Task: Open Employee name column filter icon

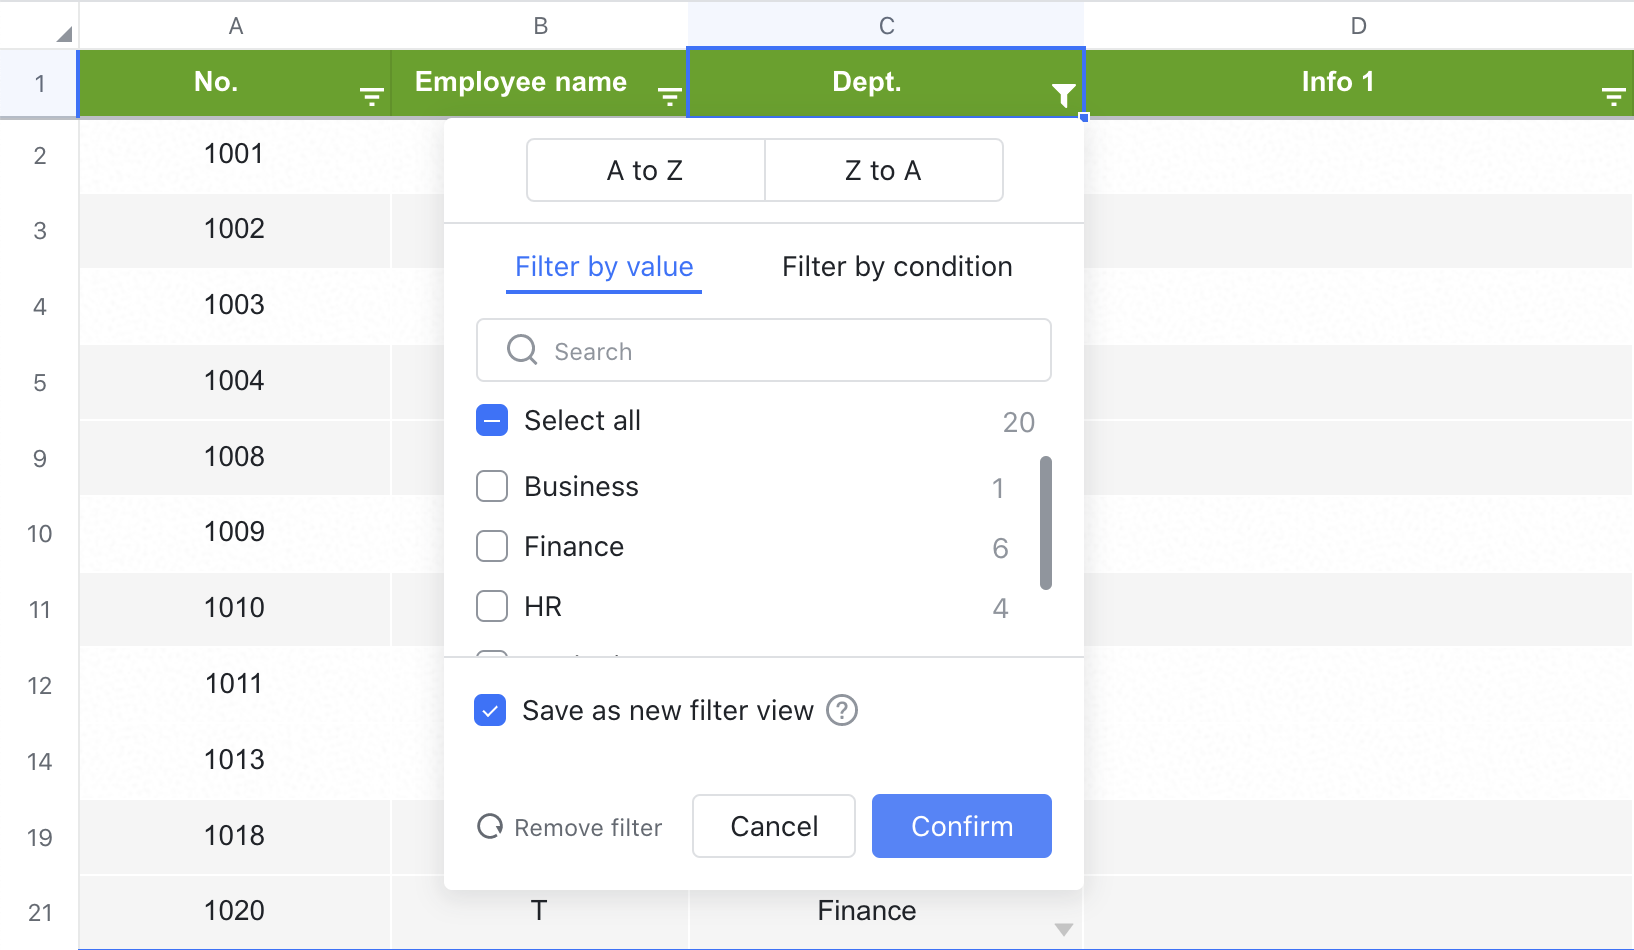Action: click(669, 97)
